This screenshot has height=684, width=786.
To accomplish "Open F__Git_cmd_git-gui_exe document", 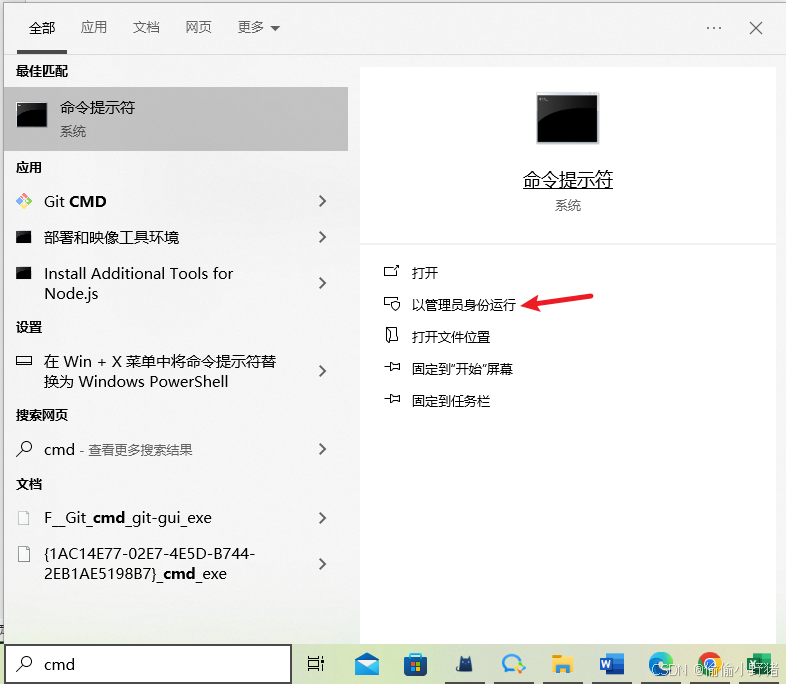I will coord(175,518).
